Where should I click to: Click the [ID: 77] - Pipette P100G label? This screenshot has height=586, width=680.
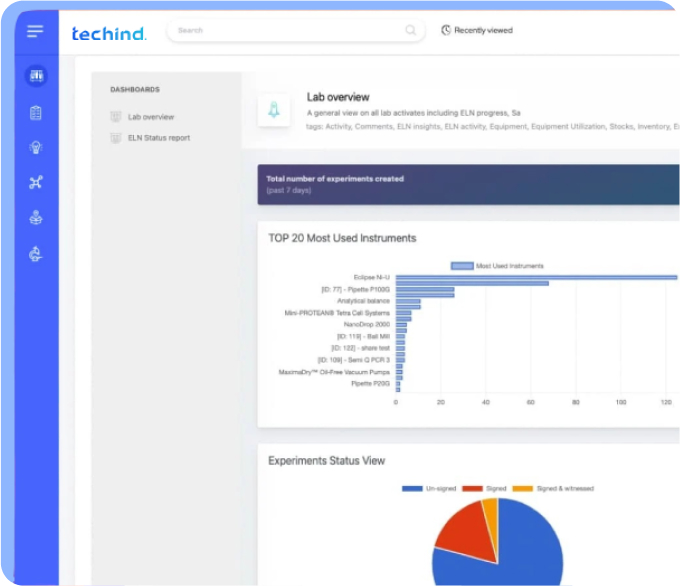pyautogui.click(x=355, y=289)
